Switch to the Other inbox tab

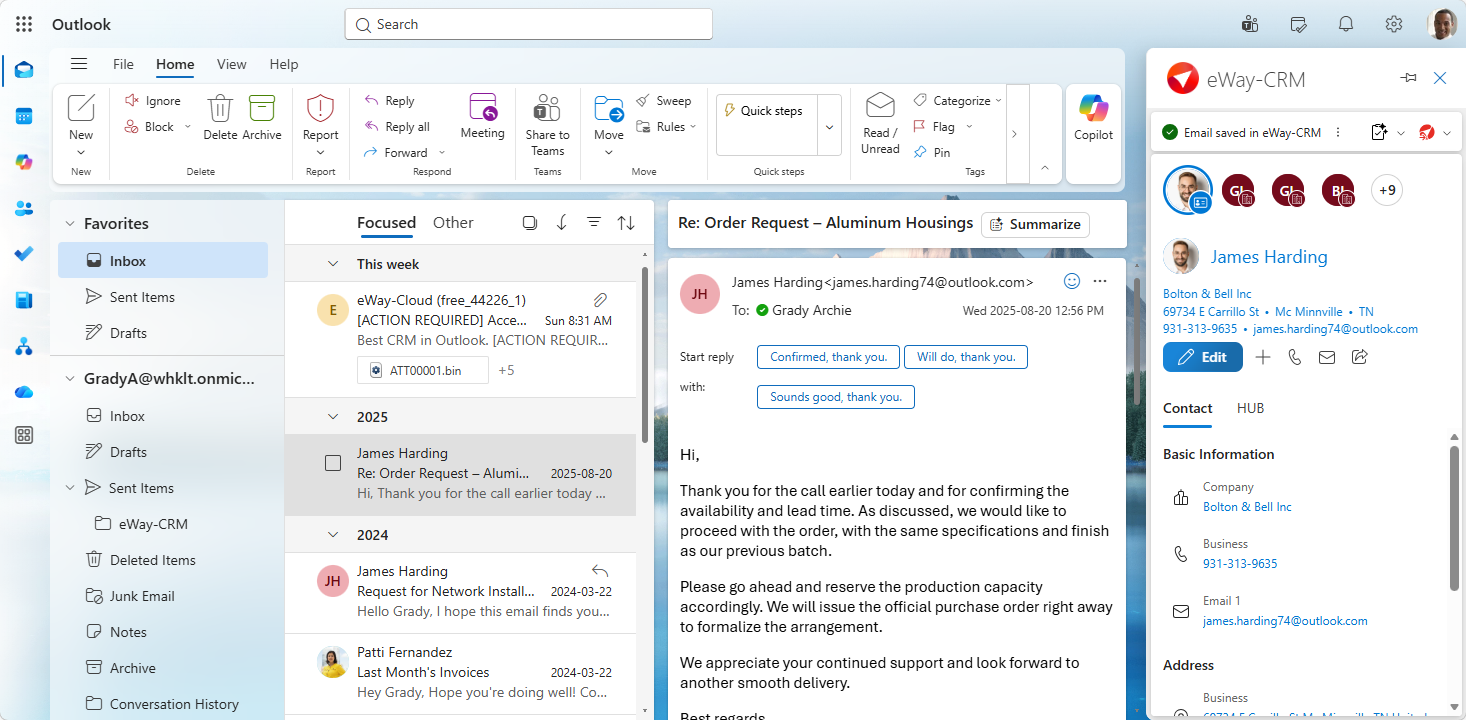453,223
